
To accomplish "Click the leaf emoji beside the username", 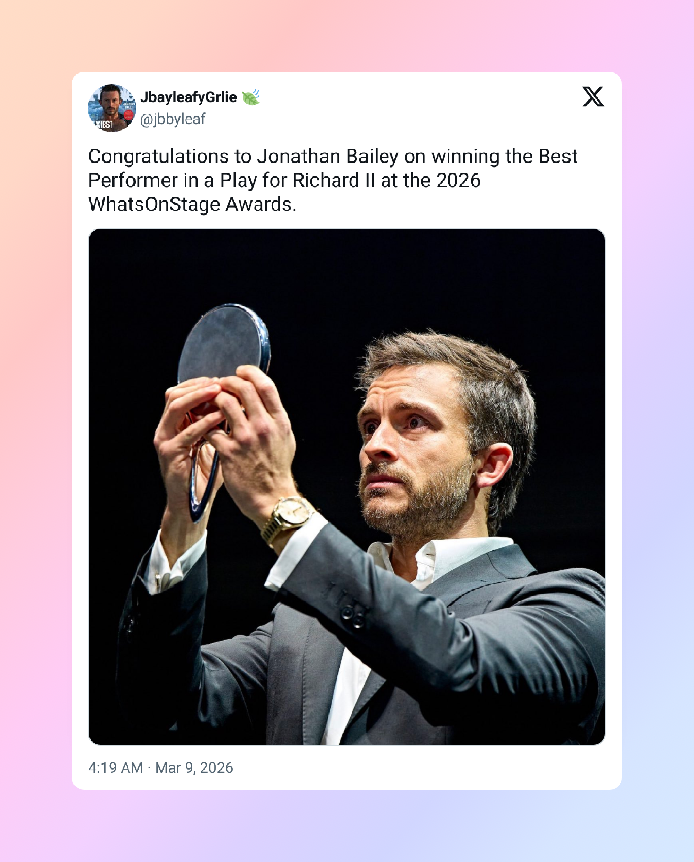I will [x=251, y=97].
